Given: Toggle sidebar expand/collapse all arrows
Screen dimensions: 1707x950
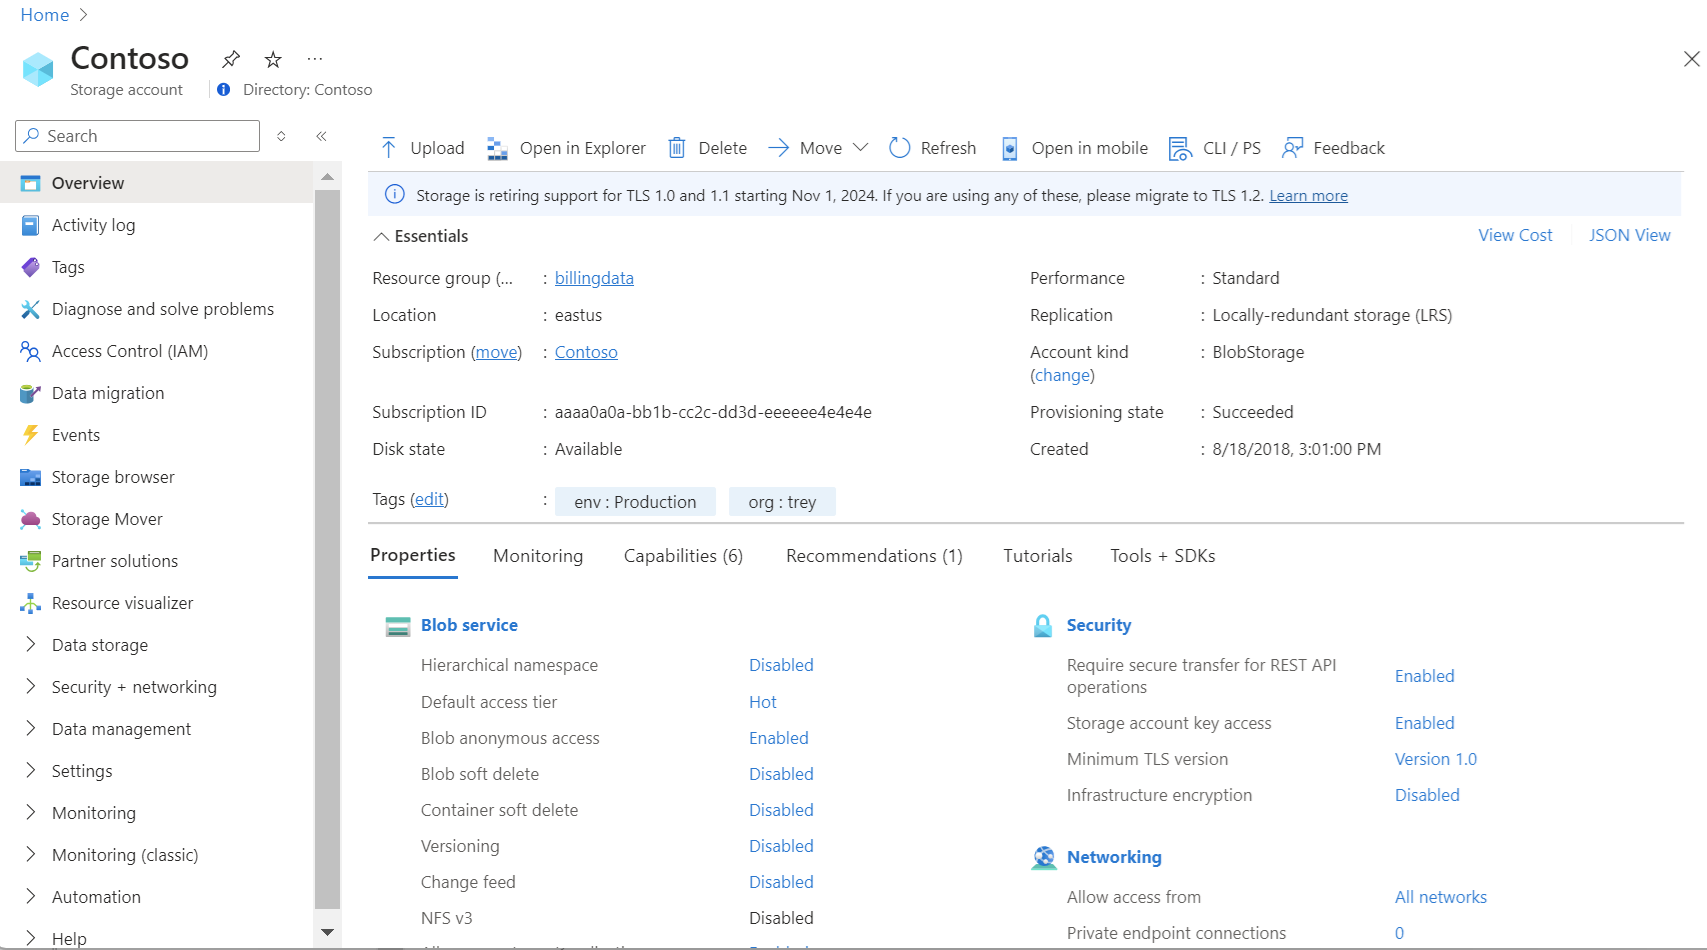Looking at the screenshot, I should click(x=281, y=136).
